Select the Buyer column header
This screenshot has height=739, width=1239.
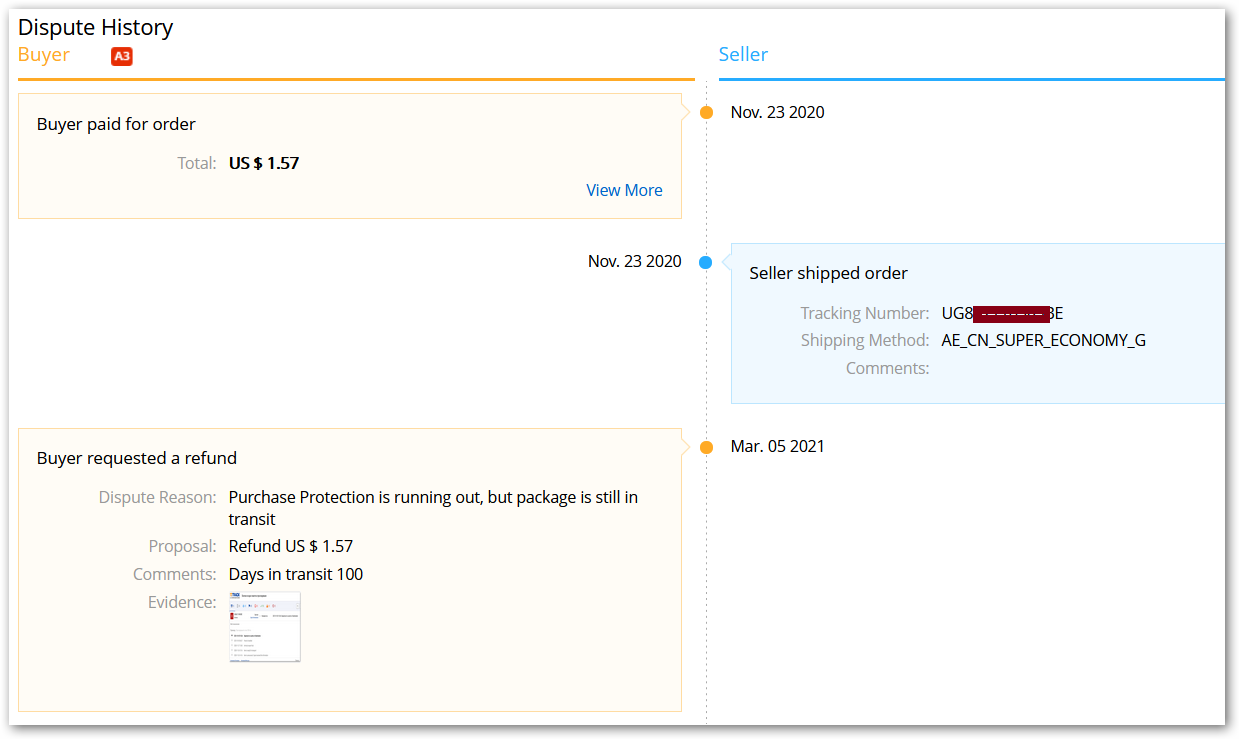tap(44, 55)
